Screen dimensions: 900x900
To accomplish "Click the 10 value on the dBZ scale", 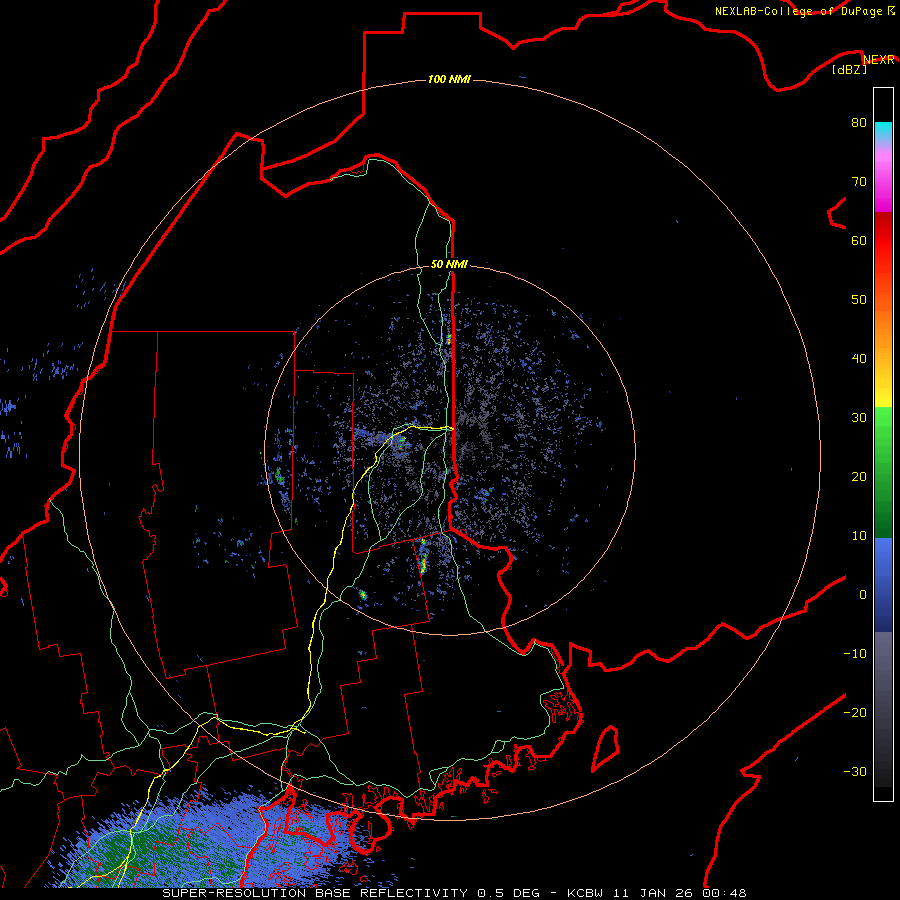I will click(x=859, y=536).
